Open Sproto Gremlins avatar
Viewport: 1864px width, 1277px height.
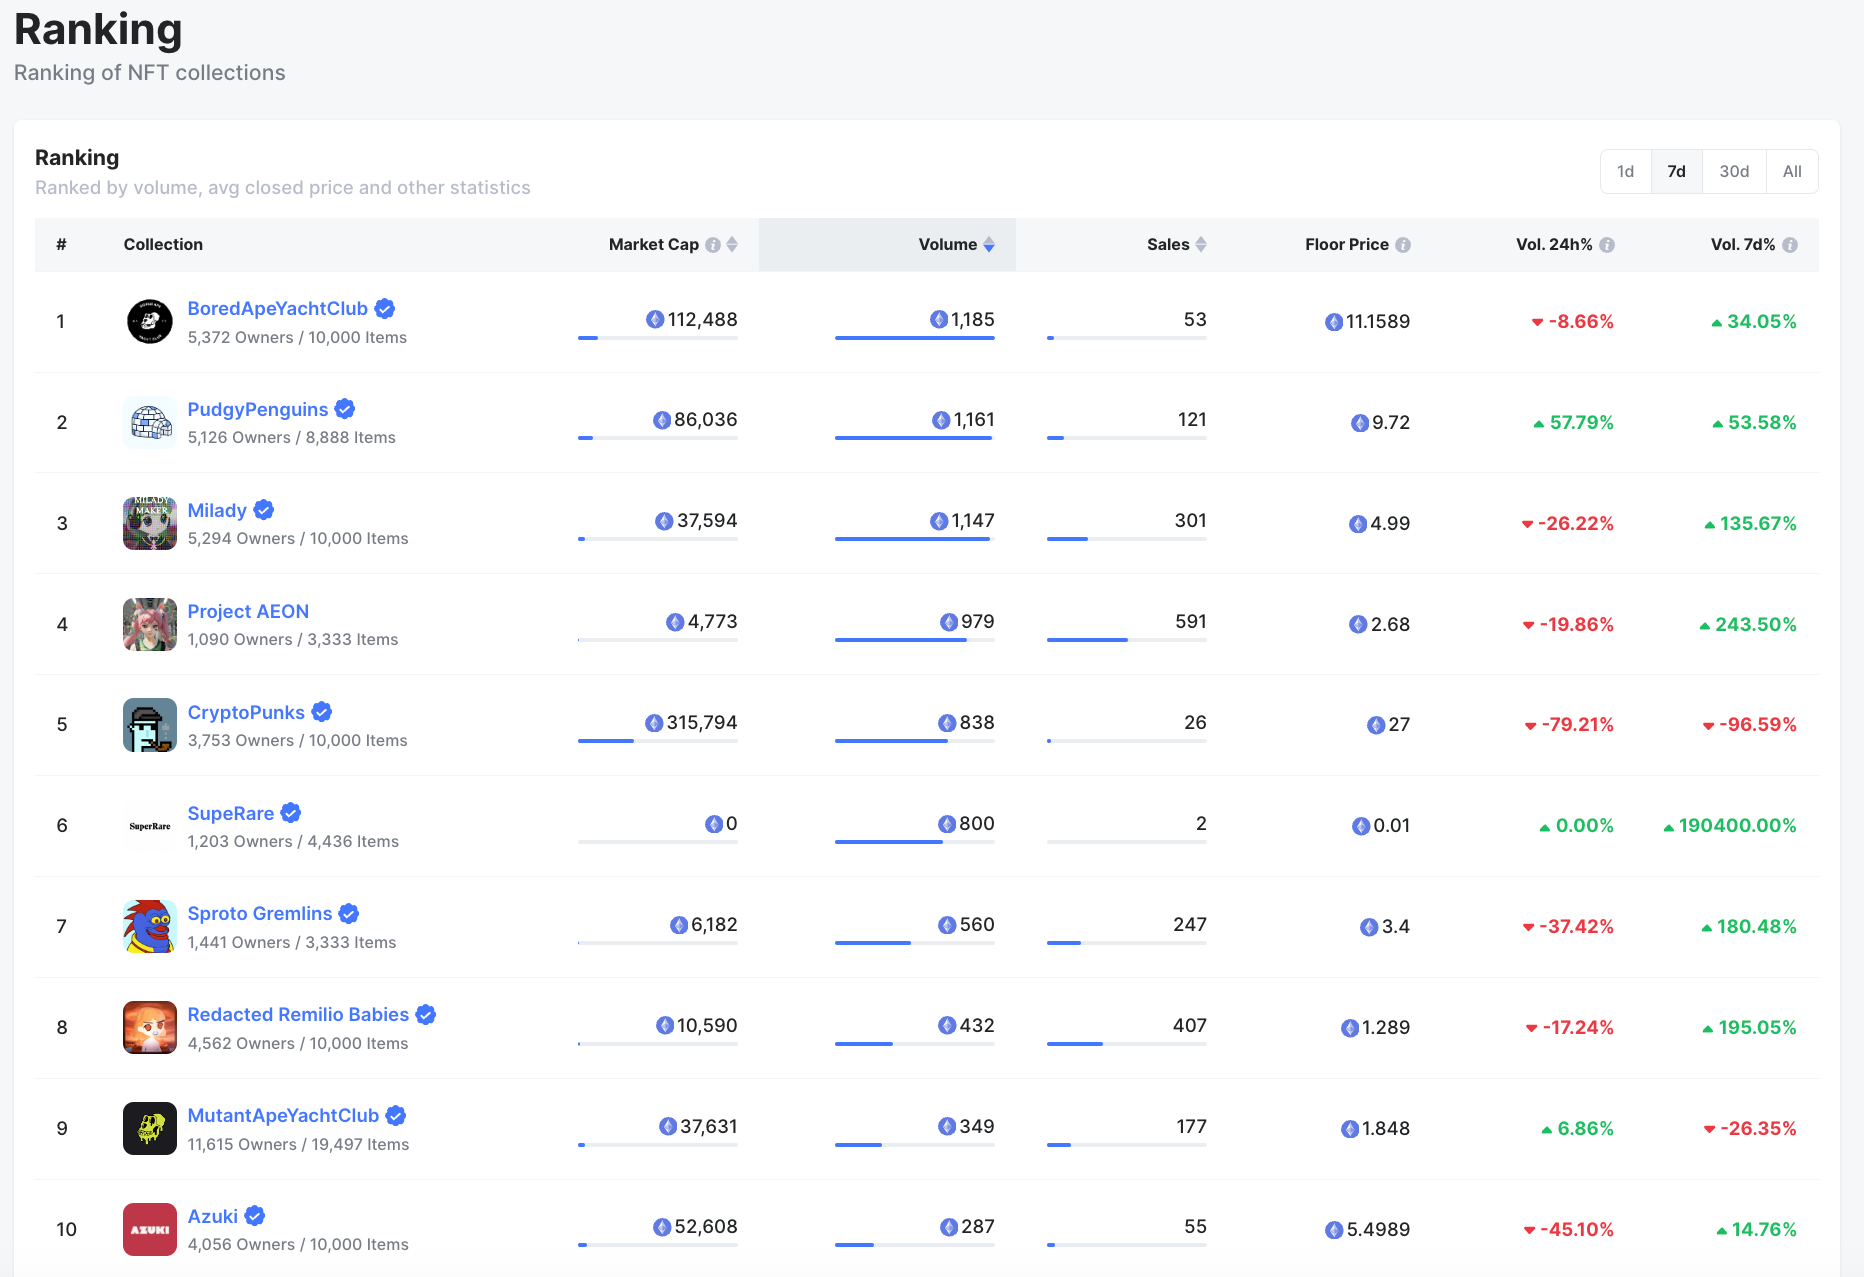pyautogui.click(x=150, y=927)
